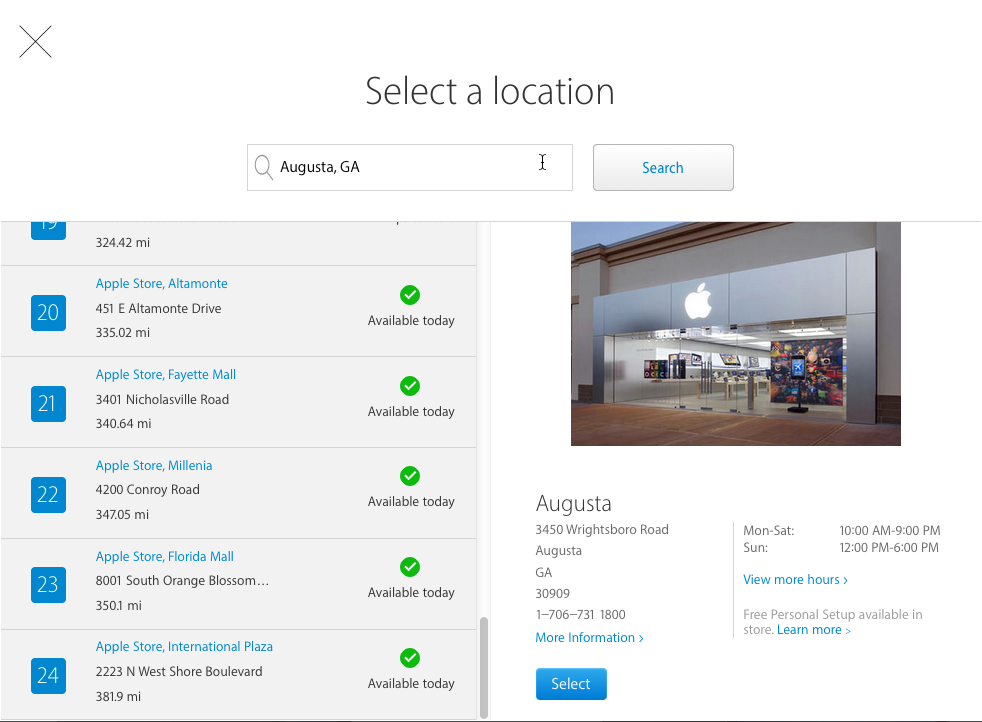Click 451 E Altamonte Drive address
Image resolution: width=982 pixels, height=722 pixels.
[x=158, y=308]
